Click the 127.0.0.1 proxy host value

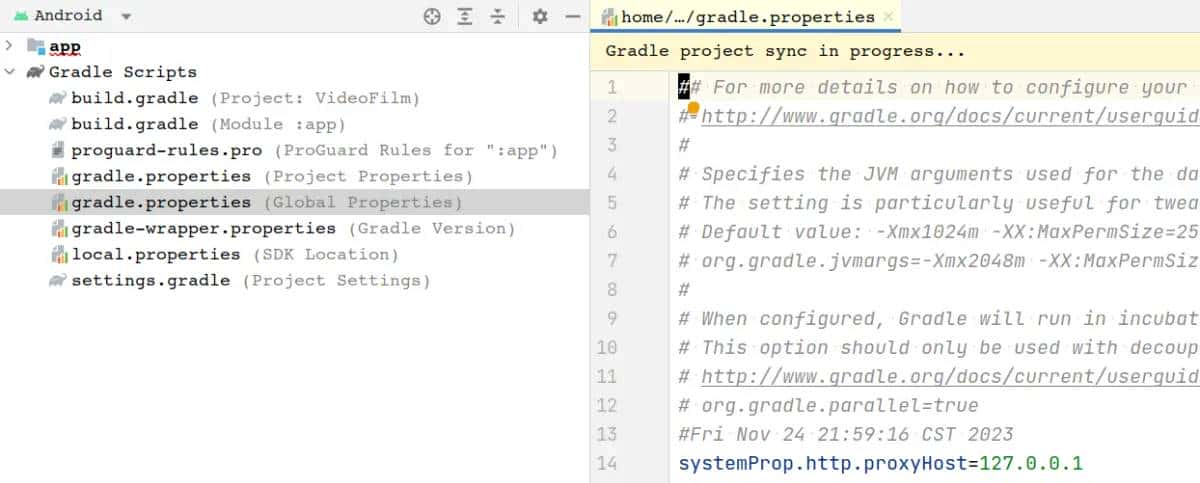coord(1031,464)
